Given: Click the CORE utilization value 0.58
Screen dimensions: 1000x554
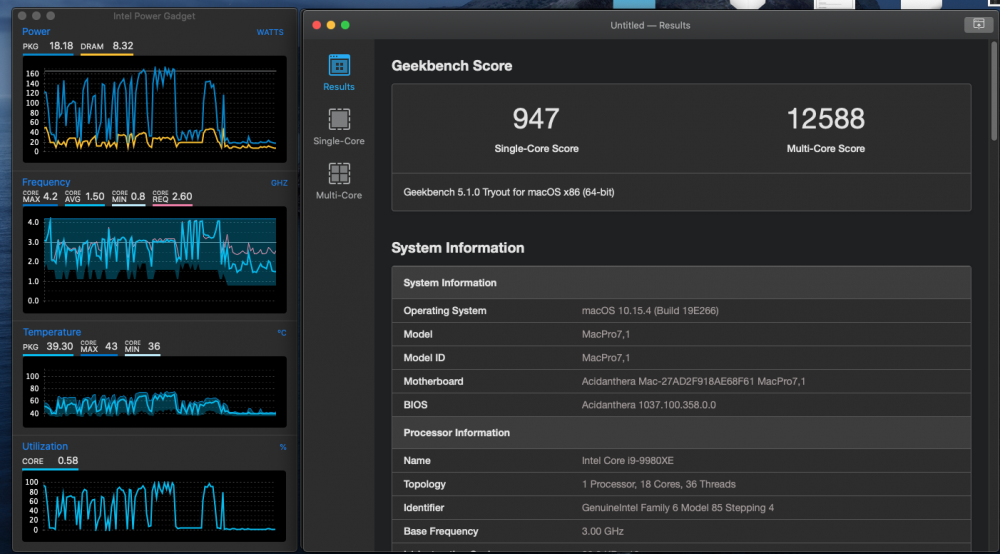Looking at the screenshot, I should click(68, 460).
